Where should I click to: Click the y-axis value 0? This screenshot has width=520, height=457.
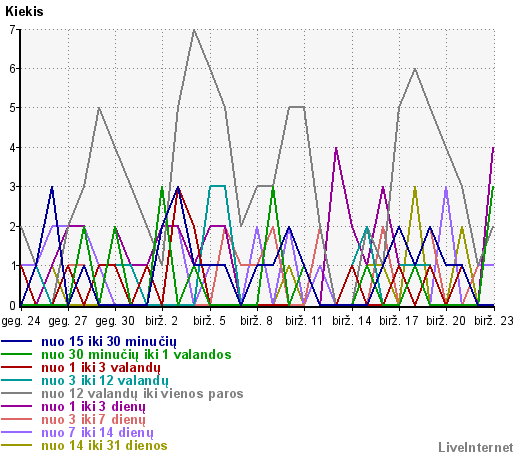click(13, 305)
